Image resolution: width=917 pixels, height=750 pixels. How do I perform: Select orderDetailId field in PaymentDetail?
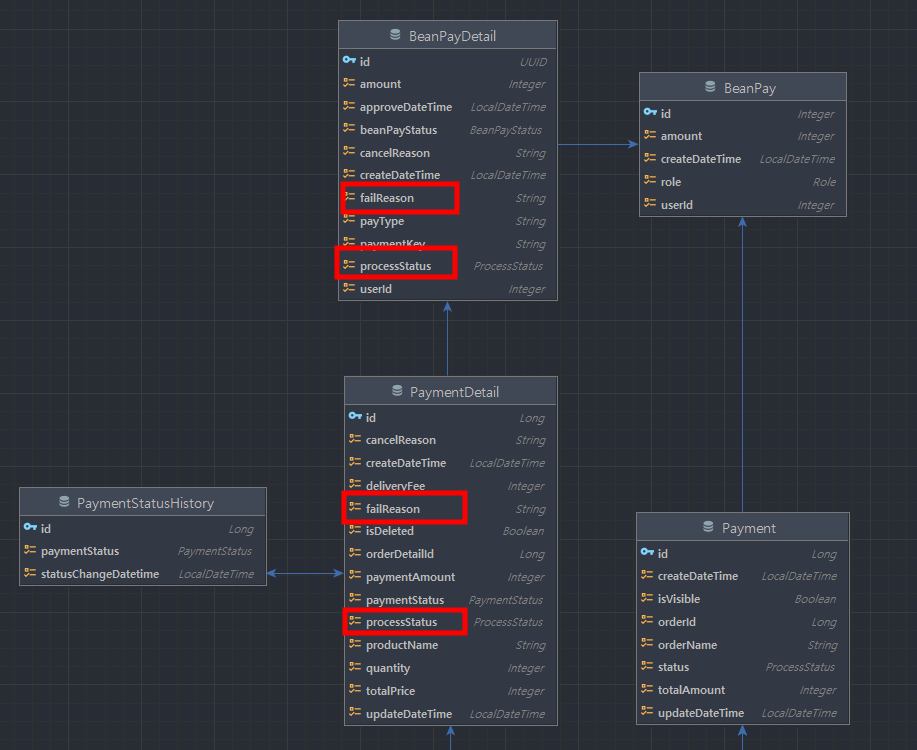pos(399,554)
